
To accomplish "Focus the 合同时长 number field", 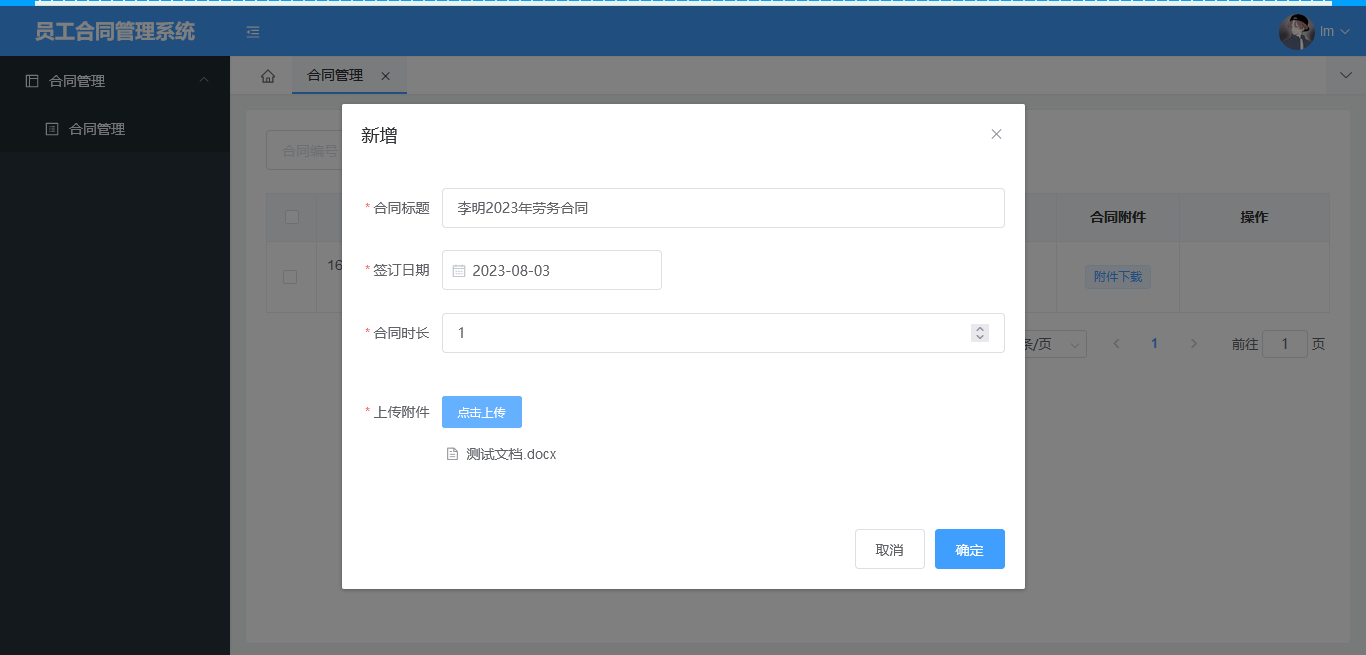I will point(723,333).
